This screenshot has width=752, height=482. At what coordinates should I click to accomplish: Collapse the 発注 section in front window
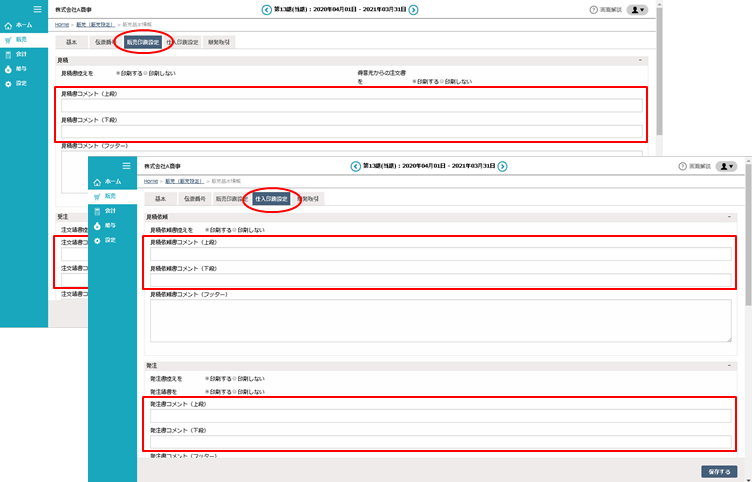click(729, 366)
